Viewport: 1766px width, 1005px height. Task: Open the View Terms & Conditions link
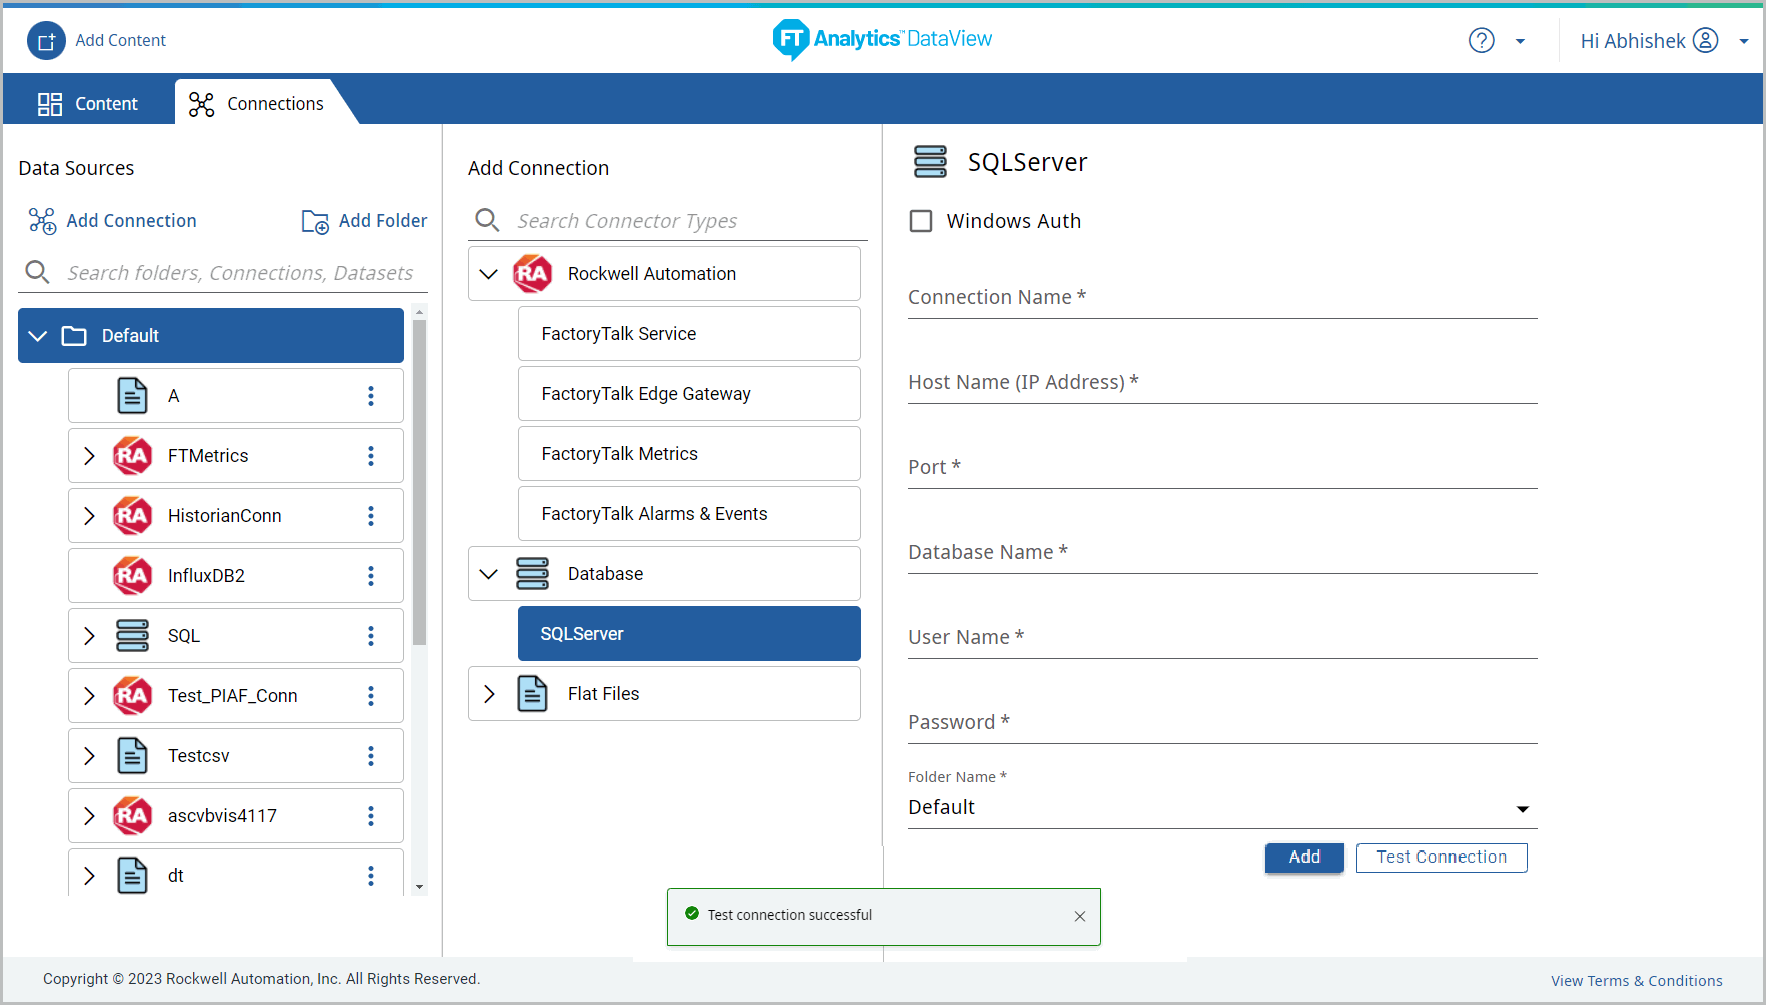pyautogui.click(x=1636, y=981)
